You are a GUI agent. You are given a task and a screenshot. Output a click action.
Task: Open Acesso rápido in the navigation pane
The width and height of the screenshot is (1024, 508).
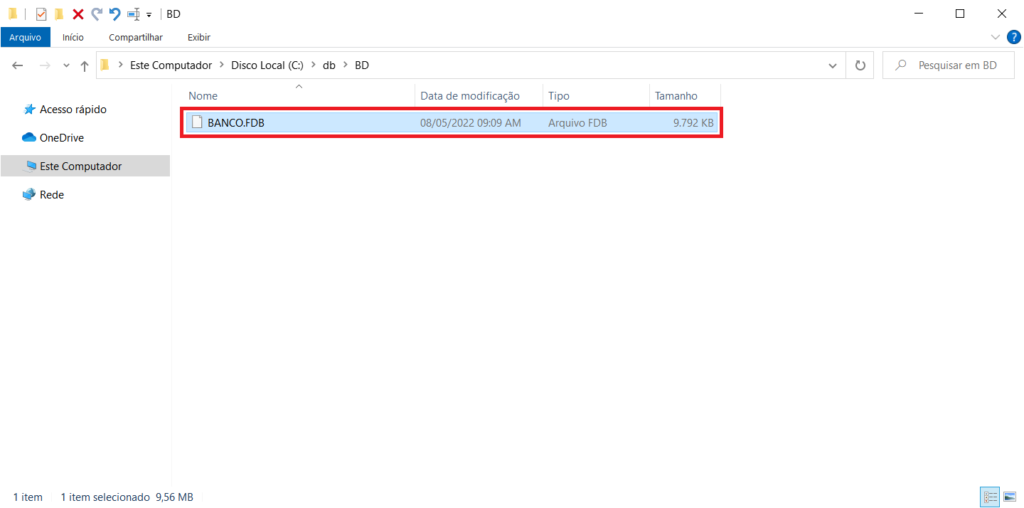pyautogui.click(x=72, y=110)
